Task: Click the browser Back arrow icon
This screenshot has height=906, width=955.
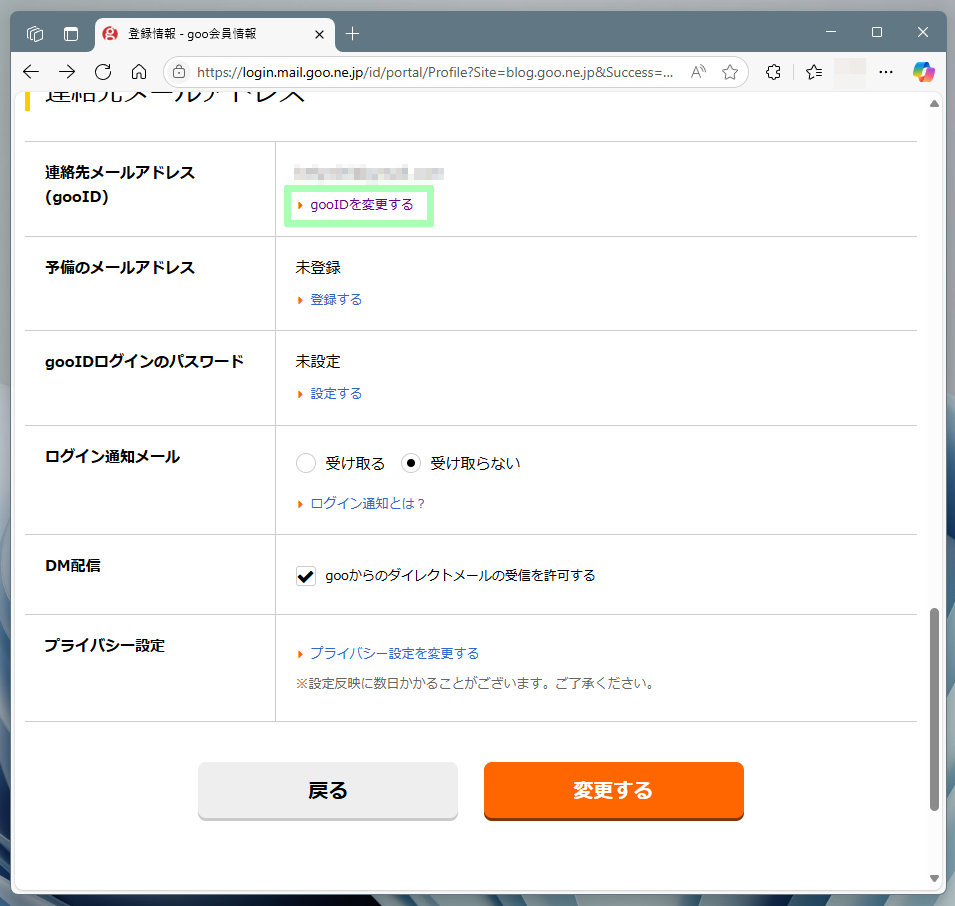Action: click(31, 72)
